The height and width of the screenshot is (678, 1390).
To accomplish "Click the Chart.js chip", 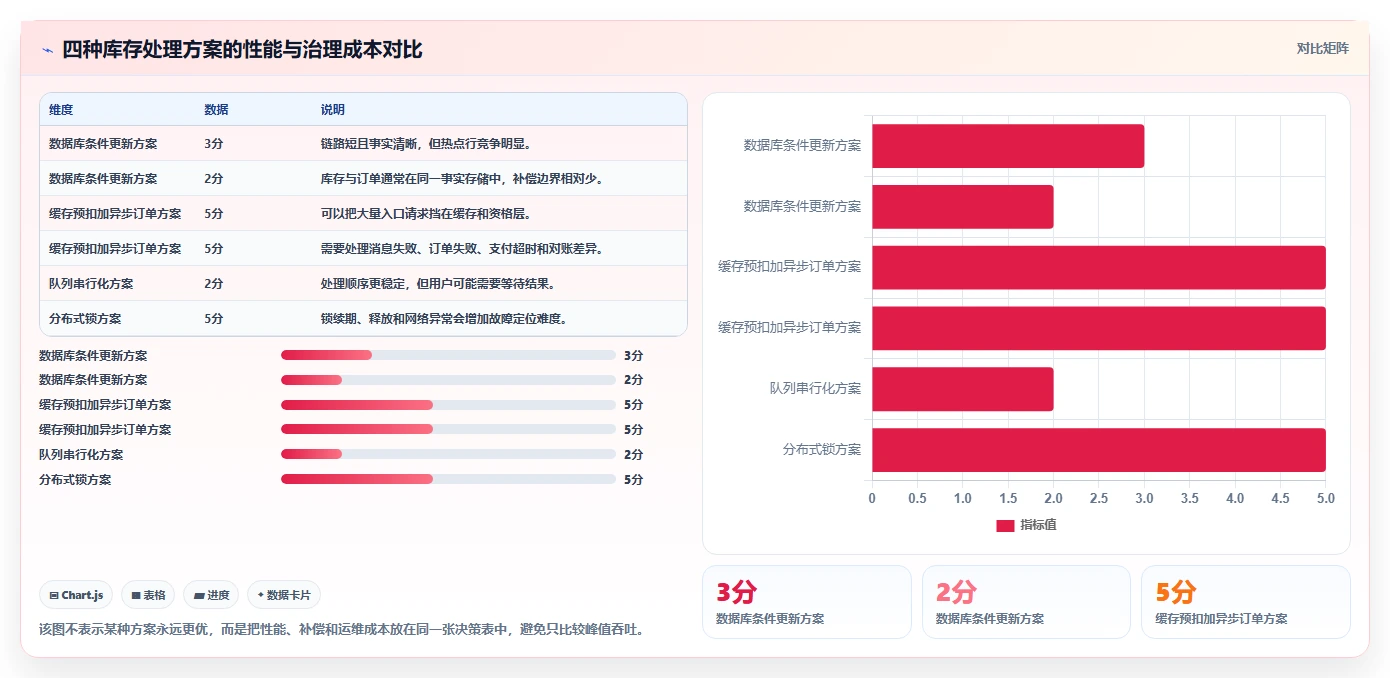I will pos(76,595).
